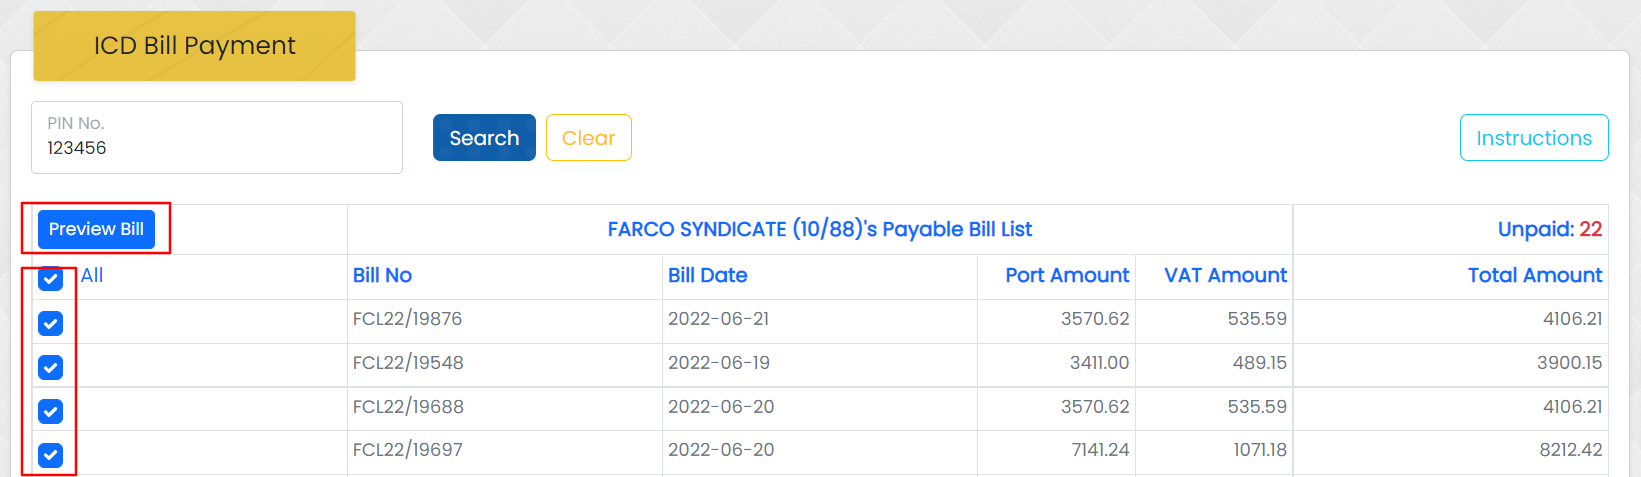Viewport: 1641px width, 477px height.
Task: Click the Preview Bill button
Action: coord(96,229)
